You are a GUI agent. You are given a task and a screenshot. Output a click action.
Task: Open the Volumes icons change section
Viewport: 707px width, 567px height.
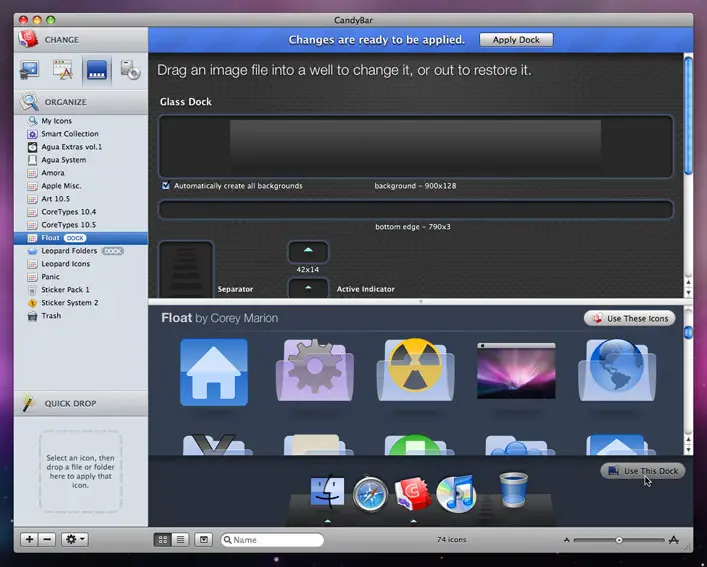click(130, 70)
